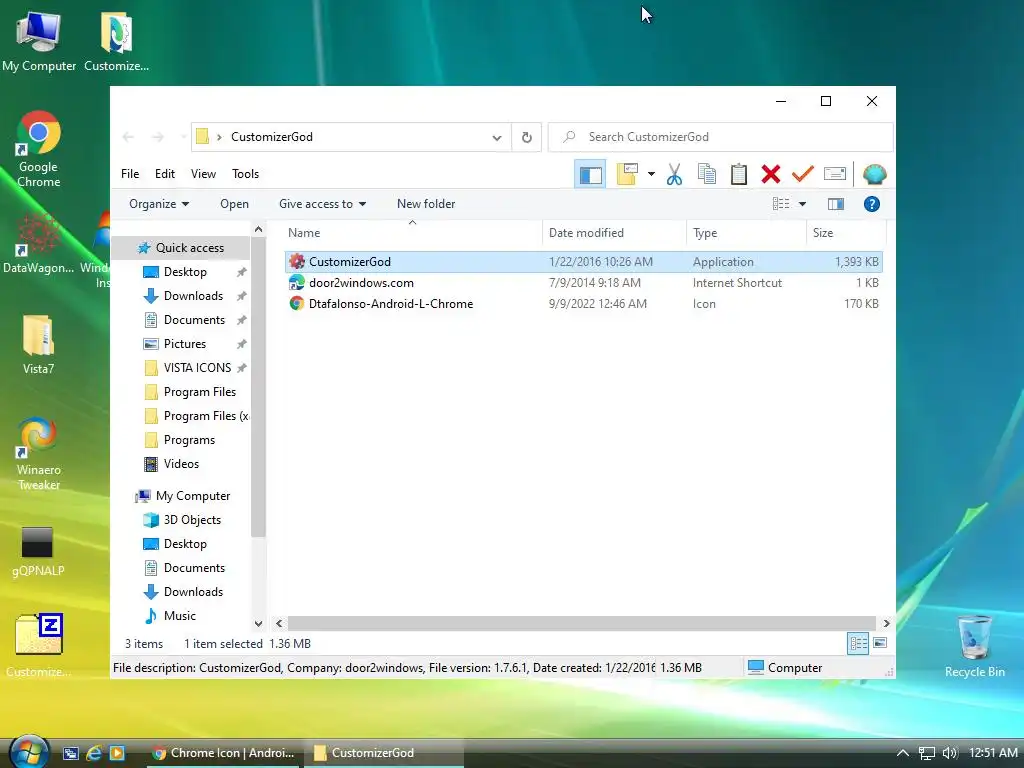
Task: Click the Rename toolbar icon
Action: 835,174
